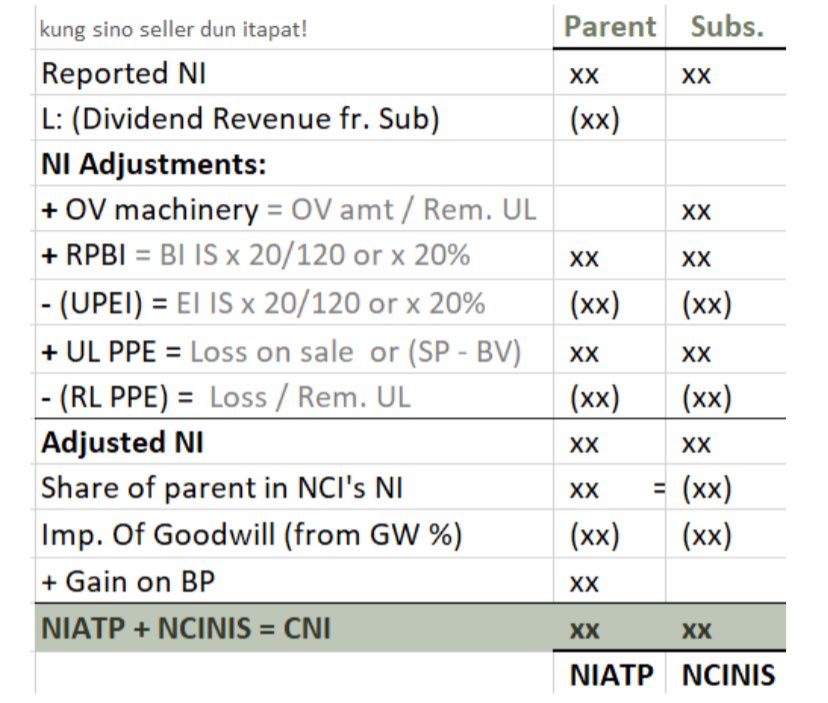This screenshot has width=828, height=703.
Task: Select the Reported NI label cell
Action: 294,73
